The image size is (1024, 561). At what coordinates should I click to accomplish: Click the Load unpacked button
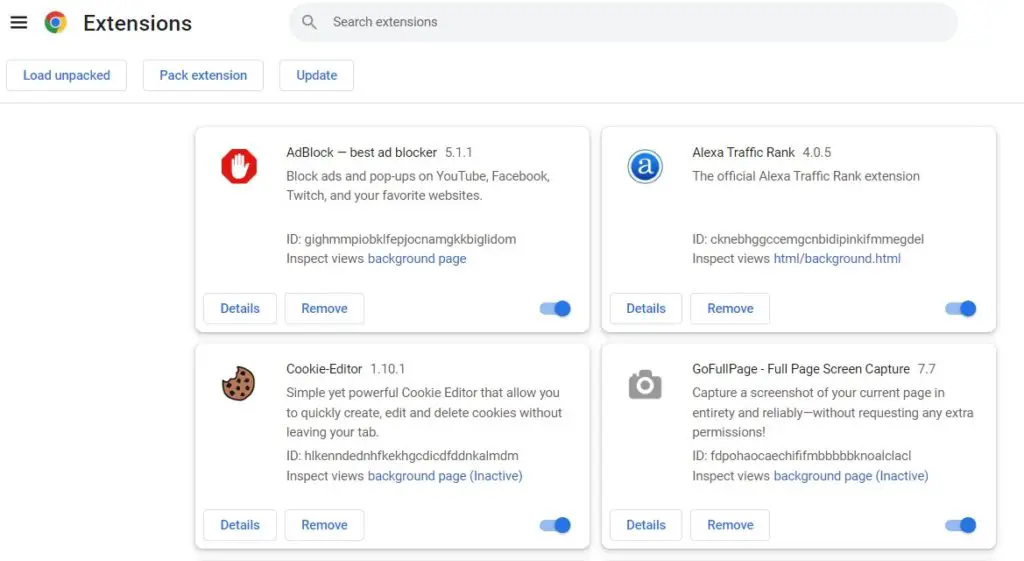coord(67,75)
